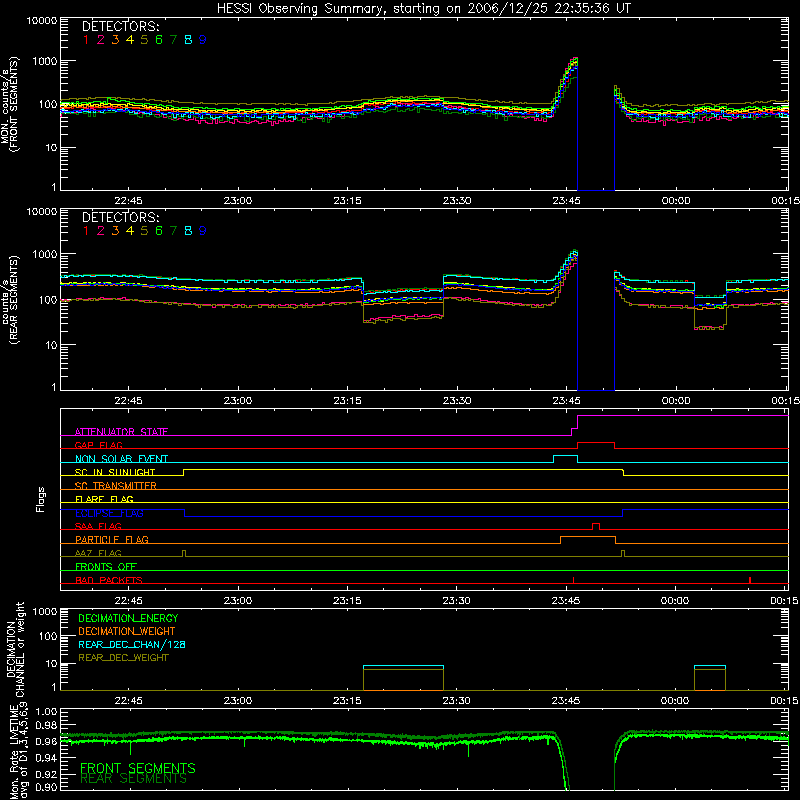Select blue detector 9 in front segments legend
Screen dimensions: 800x800
coord(203,40)
